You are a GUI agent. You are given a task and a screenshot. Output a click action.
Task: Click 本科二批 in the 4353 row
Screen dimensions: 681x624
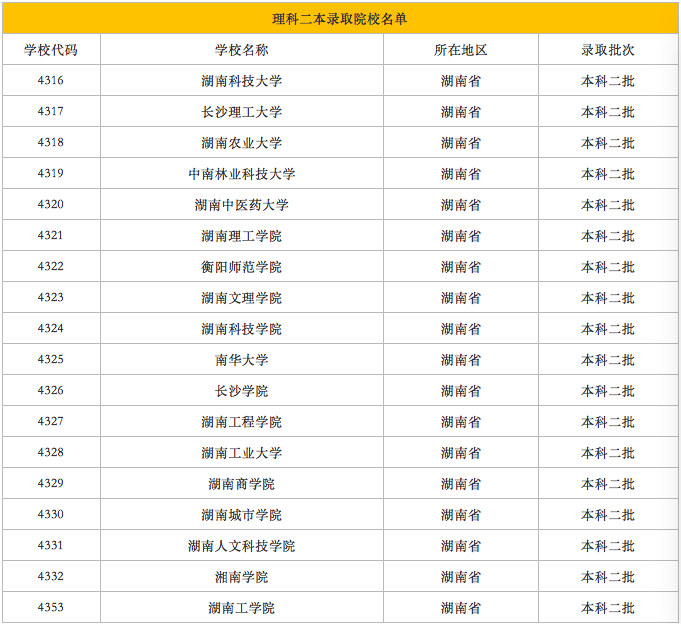click(608, 608)
